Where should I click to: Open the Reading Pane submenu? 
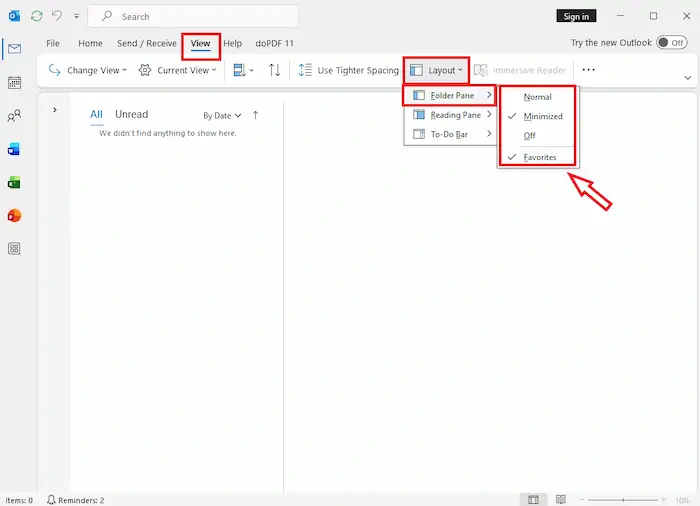451,115
